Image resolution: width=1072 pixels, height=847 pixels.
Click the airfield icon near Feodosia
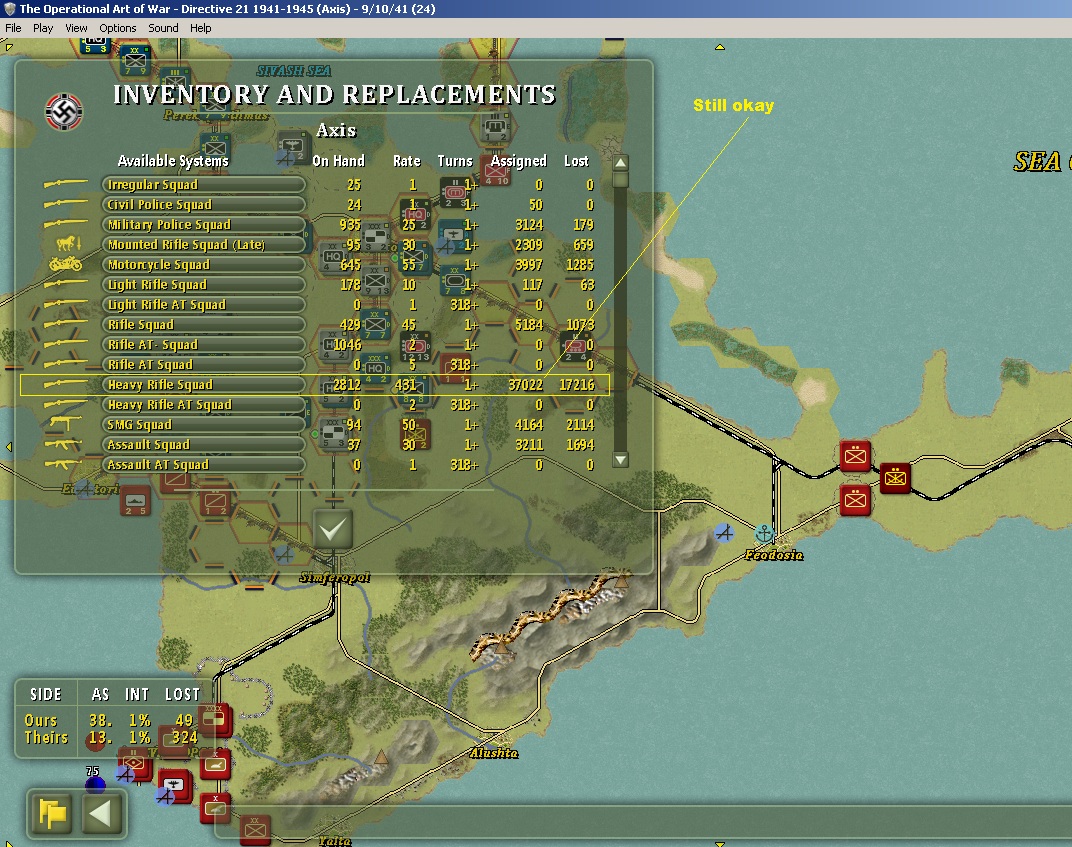724,533
